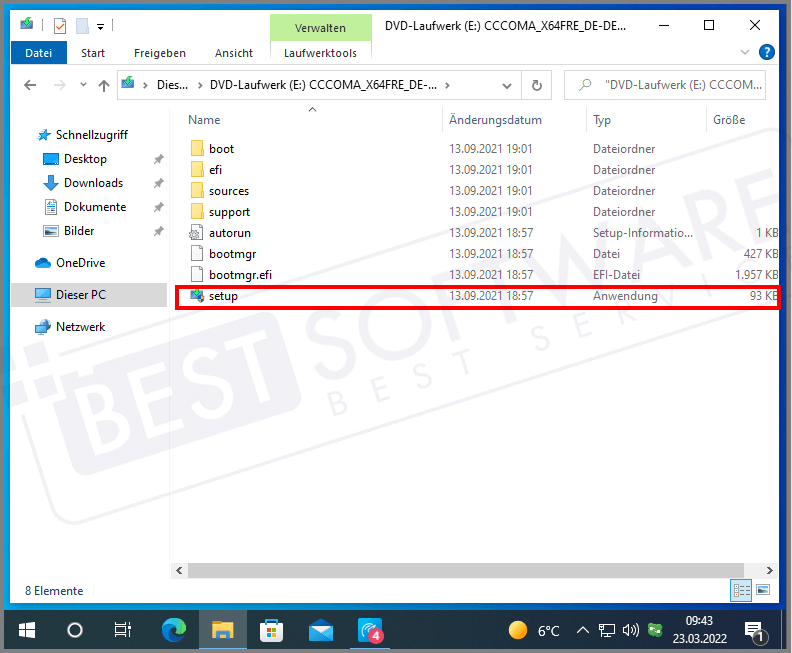
Task: Click the horizontal scrollbar left arrow
Action: [179, 571]
